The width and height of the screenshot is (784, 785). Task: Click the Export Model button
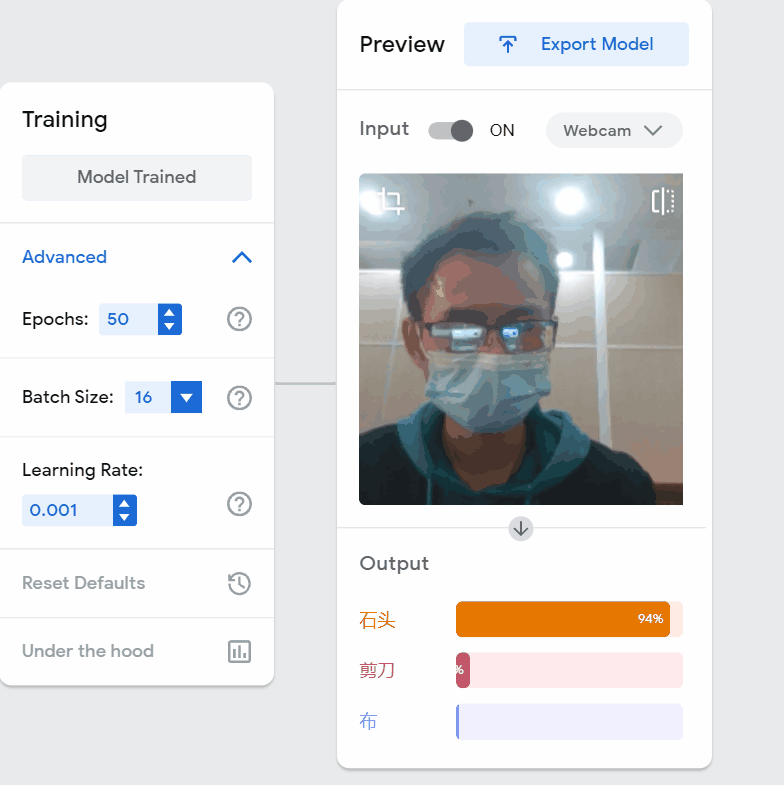576,44
